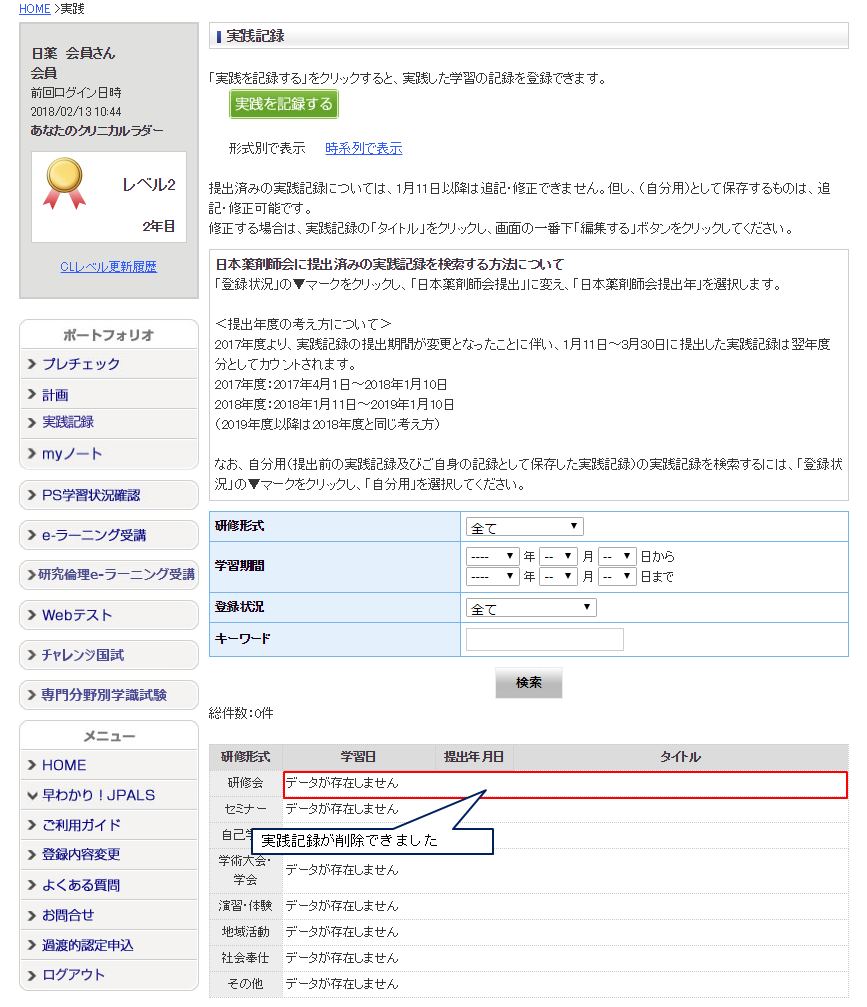Click the chevron icon beside ログアウト
867x1007 pixels.
pos(31,976)
